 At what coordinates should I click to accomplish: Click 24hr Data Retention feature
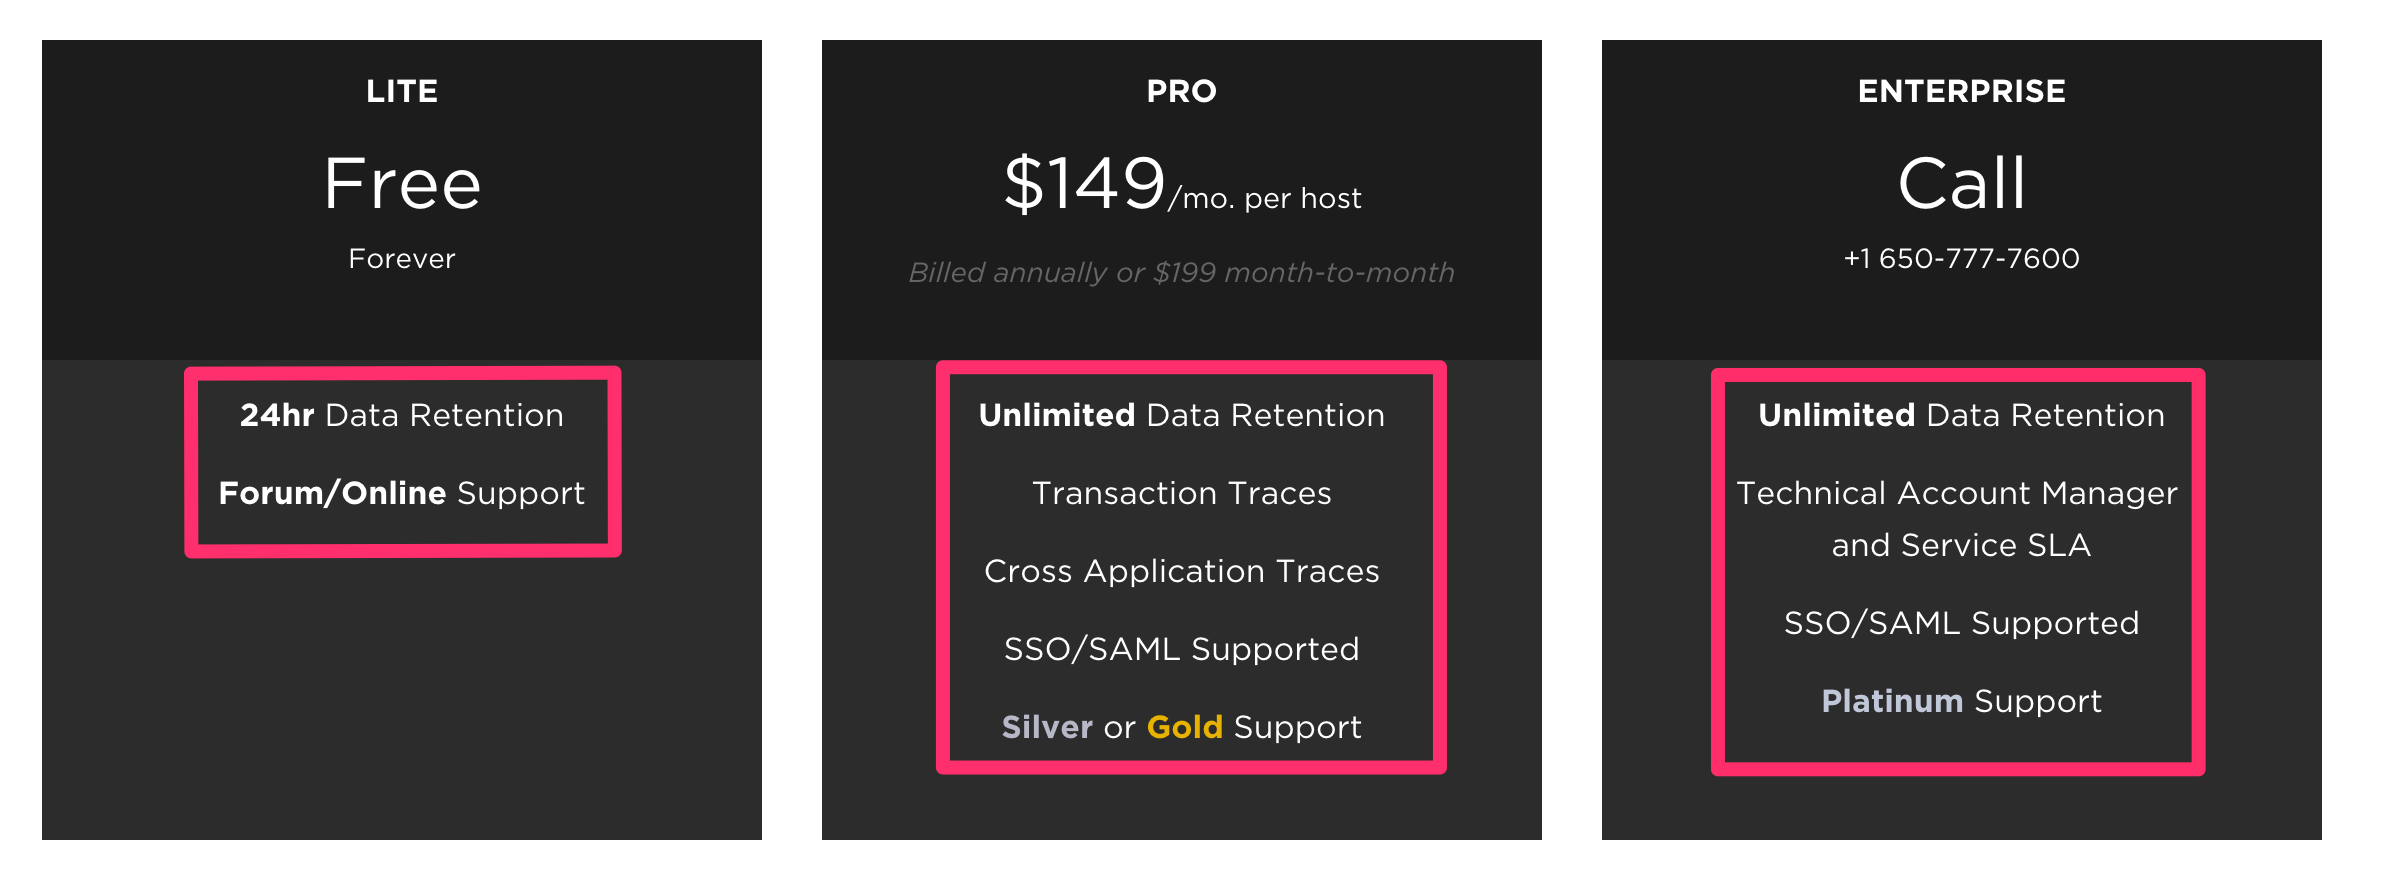pos(402,415)
